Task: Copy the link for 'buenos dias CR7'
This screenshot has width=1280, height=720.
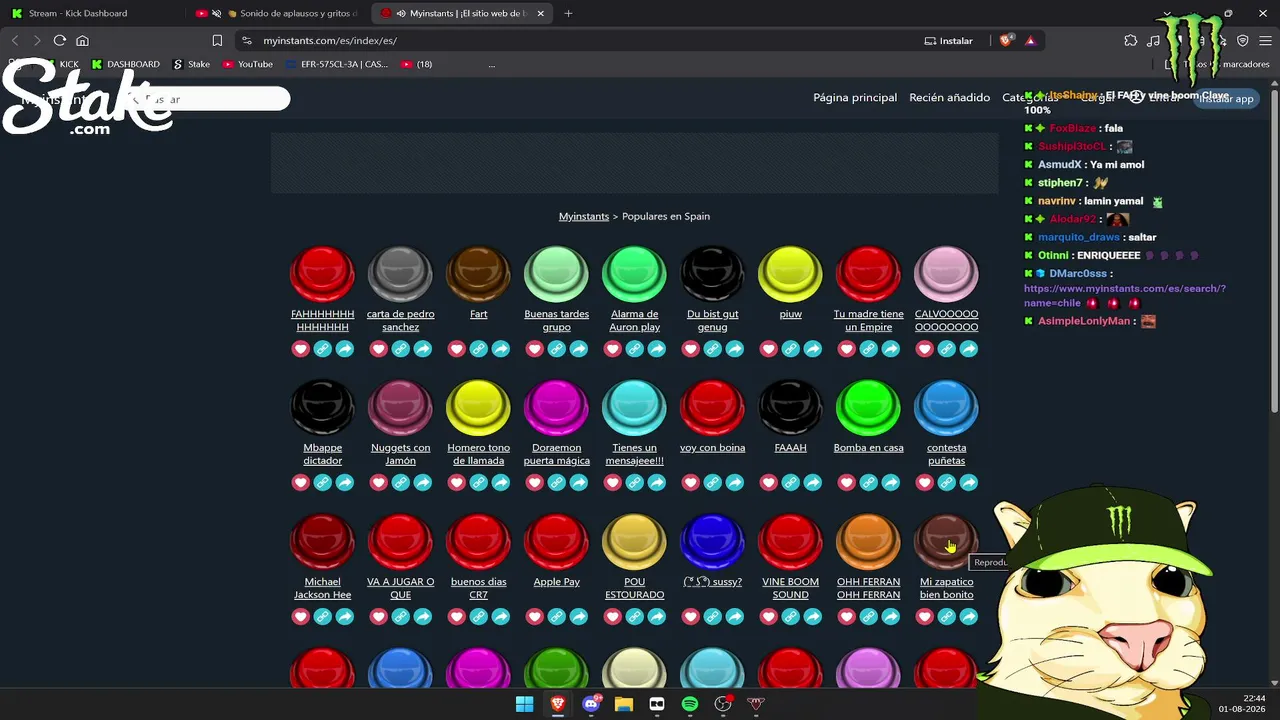Action: 479,617
